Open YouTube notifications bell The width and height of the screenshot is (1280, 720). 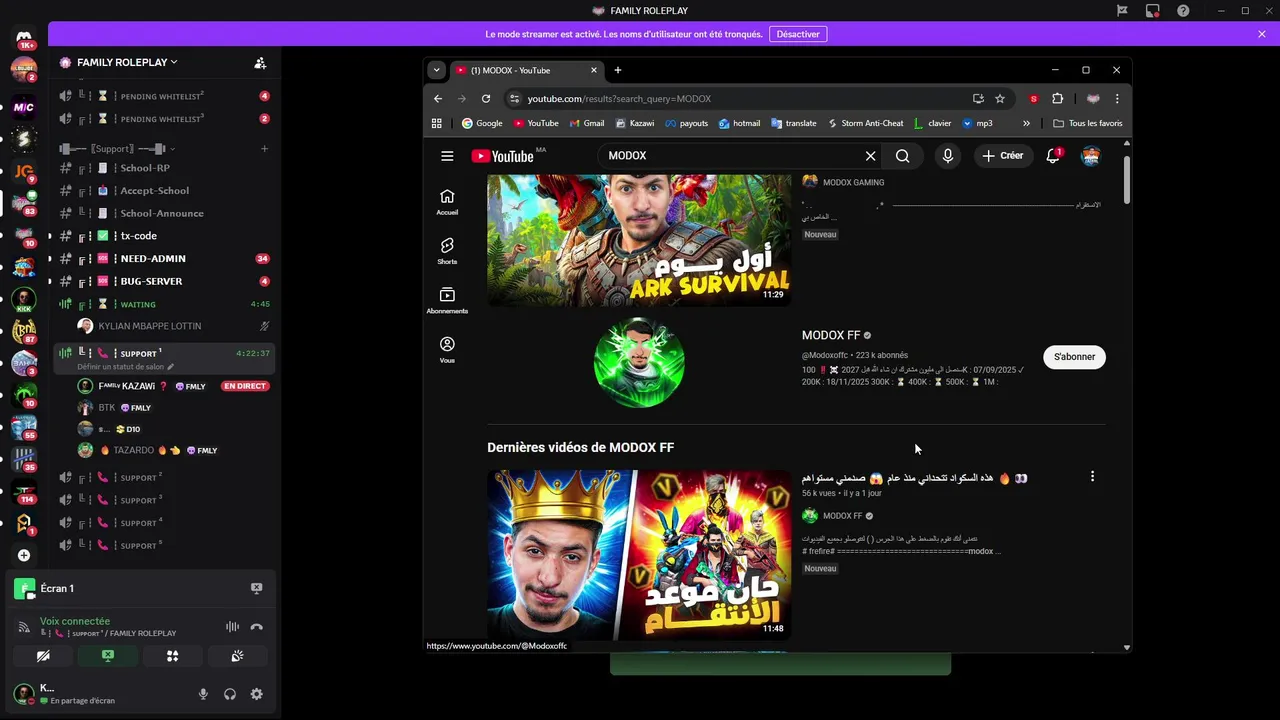click(x=1053, y=156)
